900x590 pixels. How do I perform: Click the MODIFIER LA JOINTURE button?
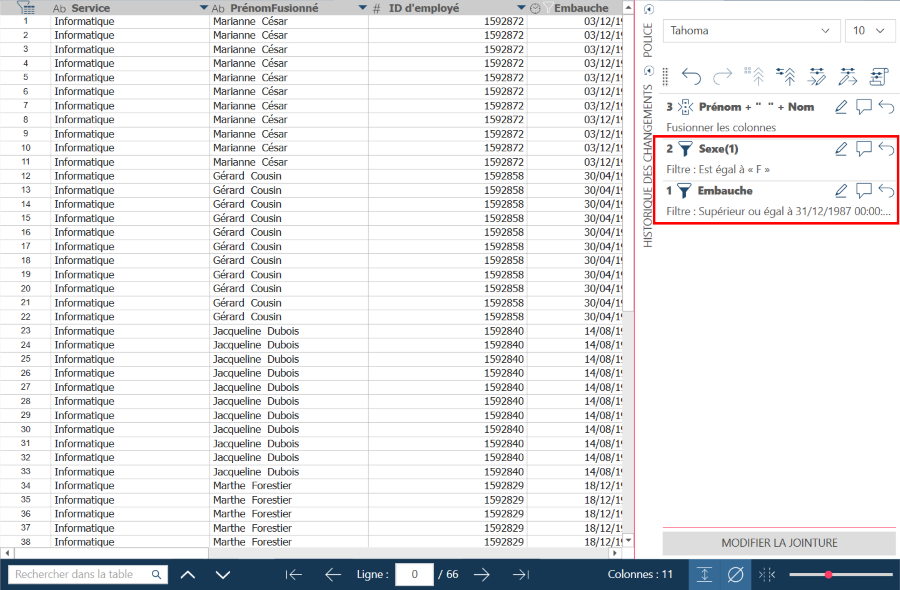[779, 543]
